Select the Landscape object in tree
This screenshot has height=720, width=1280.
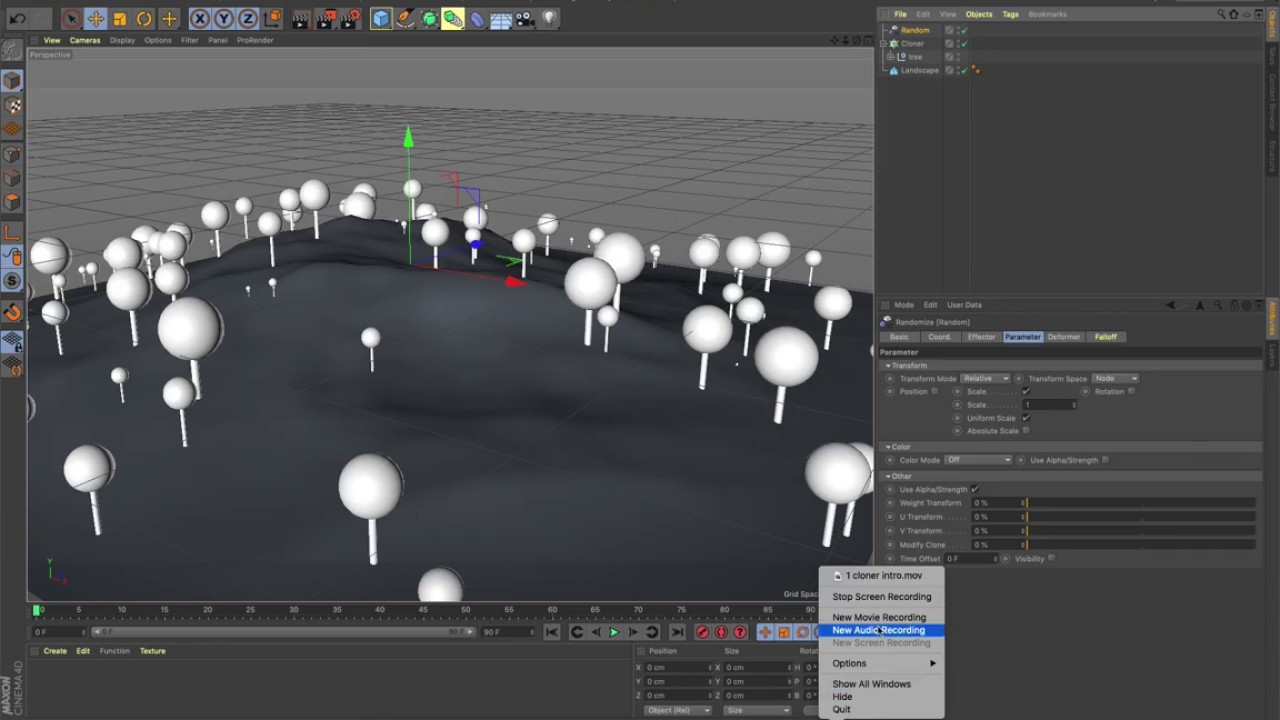pos(919,70)
